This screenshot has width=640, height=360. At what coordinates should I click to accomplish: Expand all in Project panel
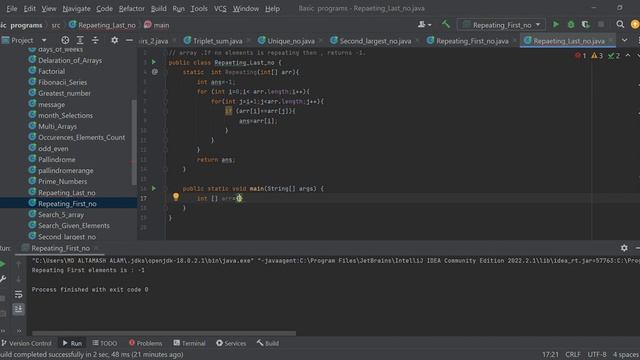[80, 40]
